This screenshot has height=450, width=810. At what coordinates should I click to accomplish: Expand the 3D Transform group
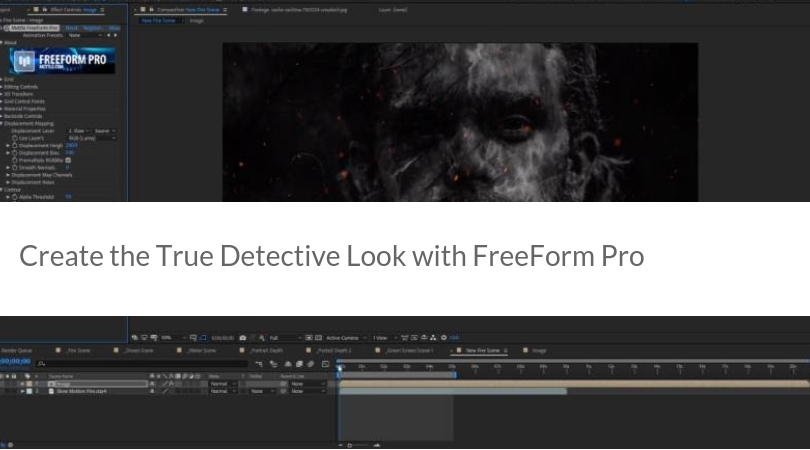coord(2,94)
